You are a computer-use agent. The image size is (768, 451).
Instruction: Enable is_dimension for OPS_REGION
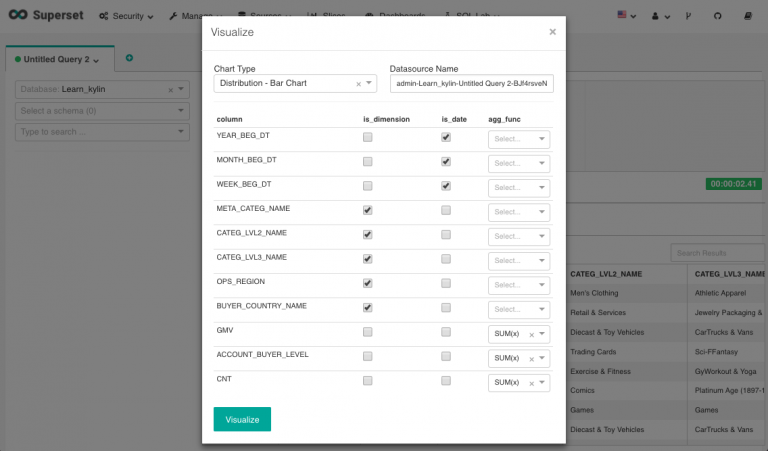pyautogui.click(x=368, y=283)
